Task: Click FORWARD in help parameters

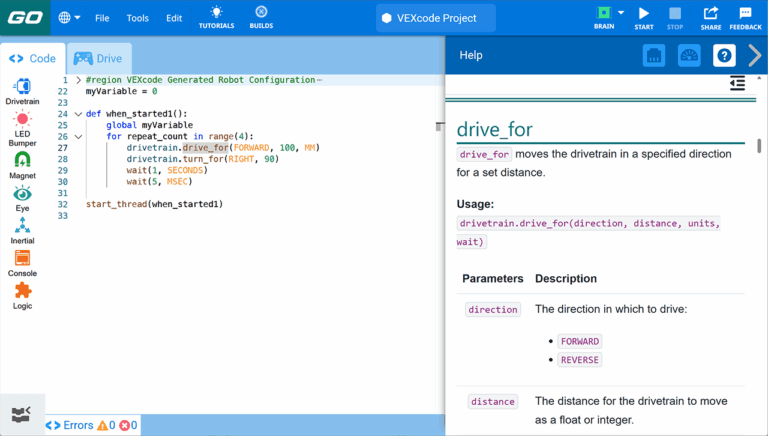Action: coord(580,341)
